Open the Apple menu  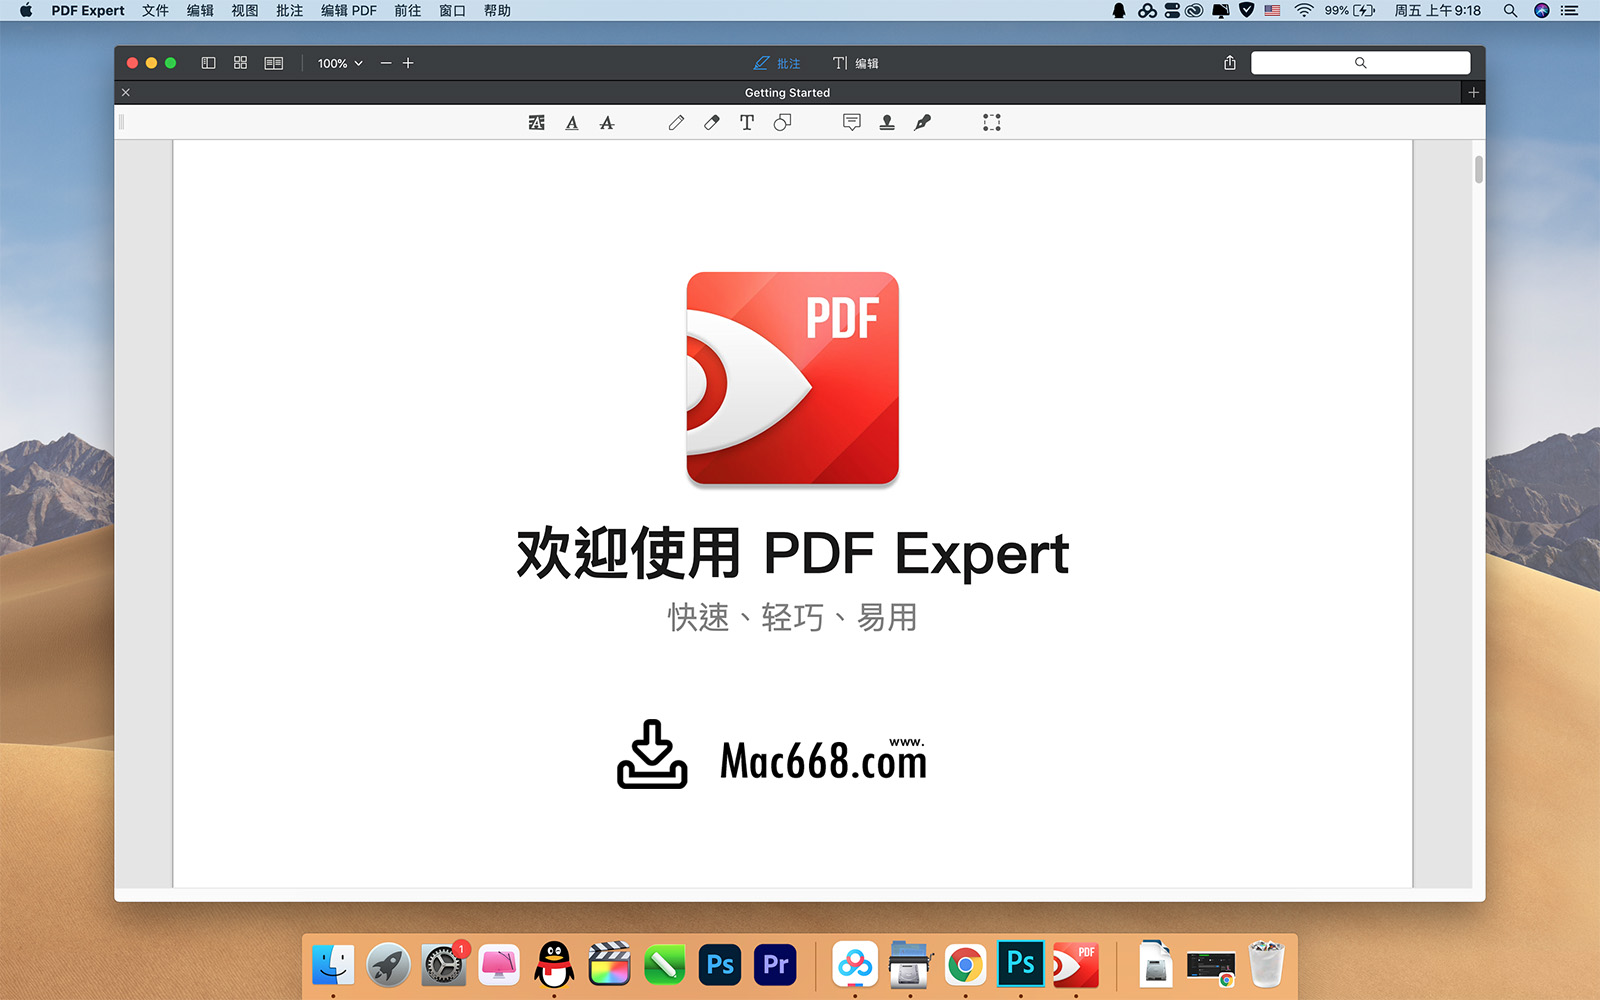click(x=26, y=11)
